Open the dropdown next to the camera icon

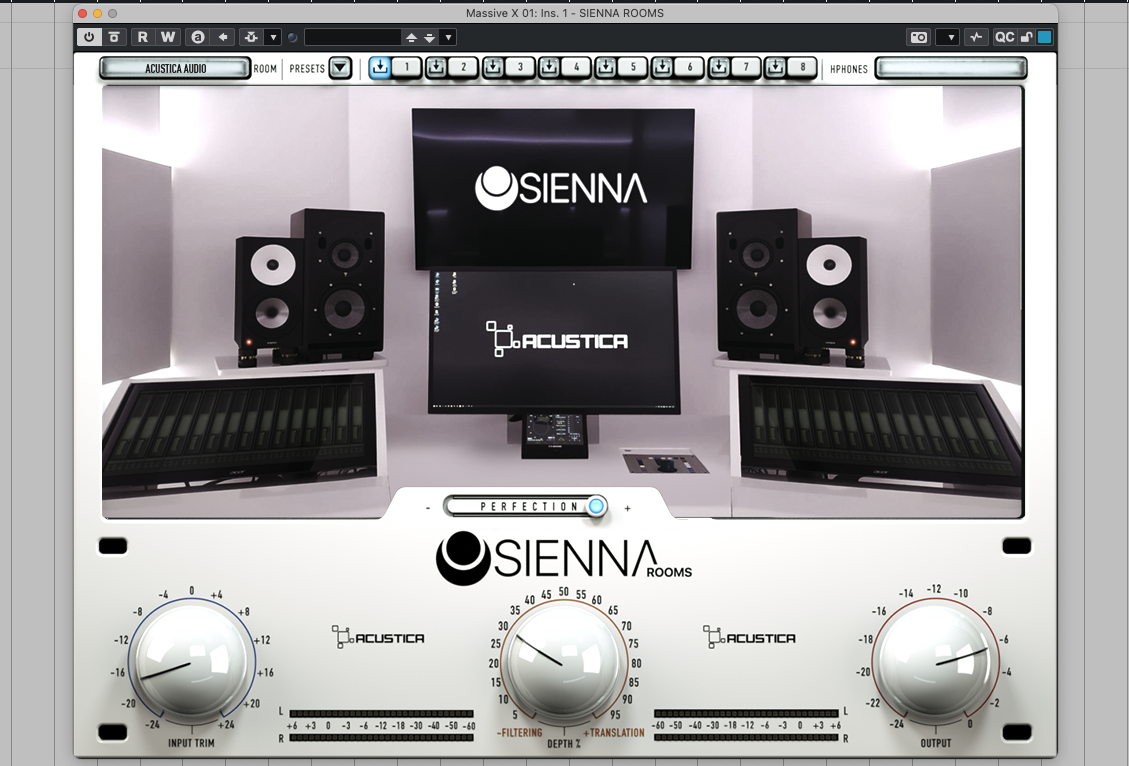click(948, 36)
